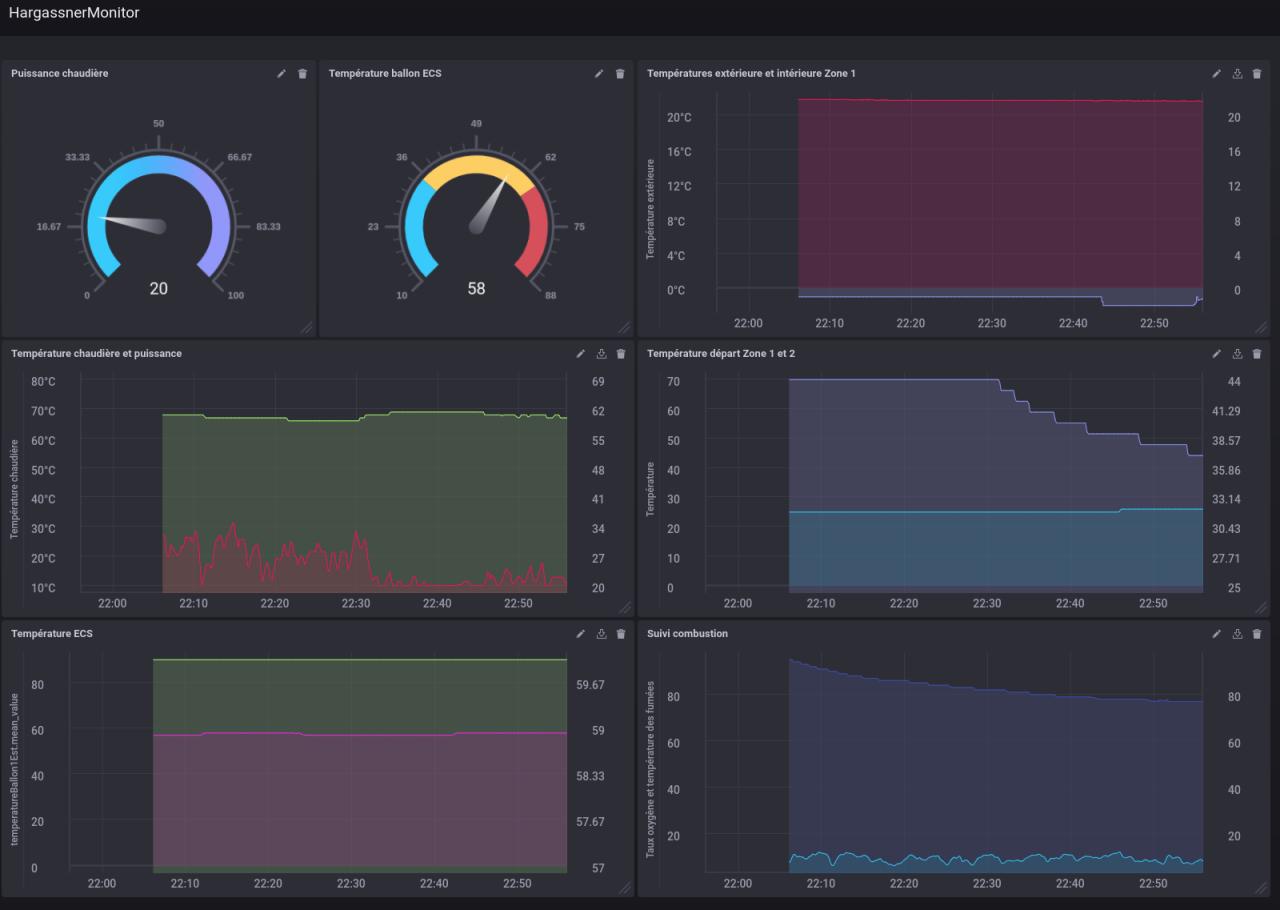
Task: Click resize handle of Température chaudière et puissance panel
Action: pos(625,607)
